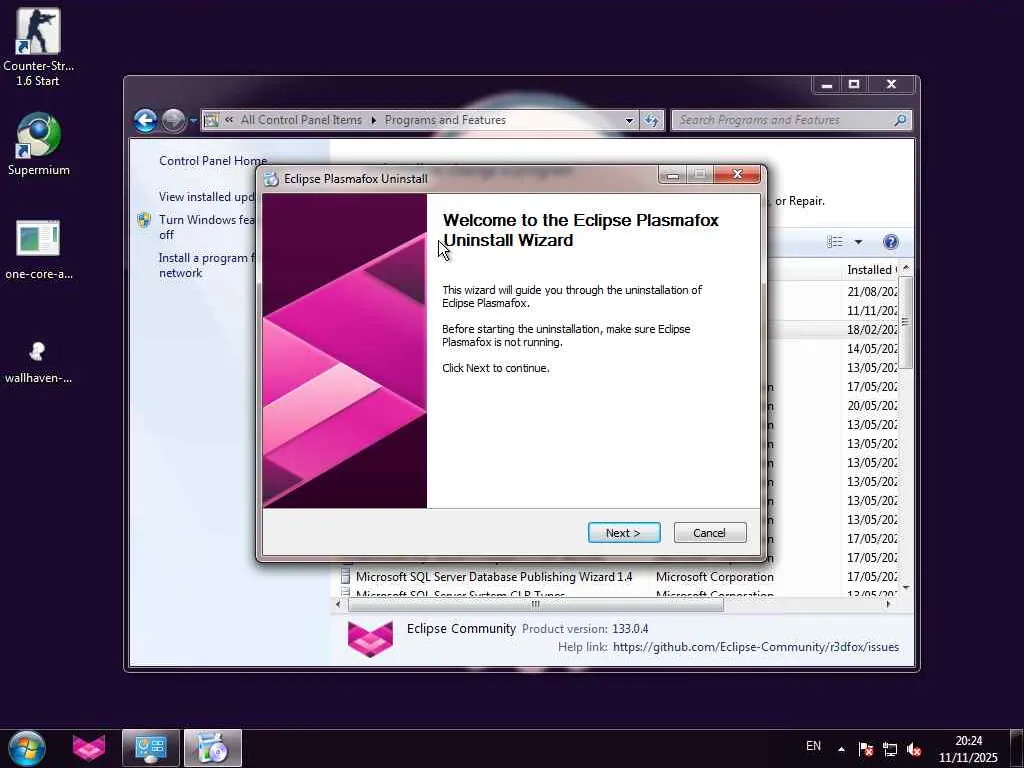Select Programs and Features breadcrumb

click(x=445, y=120)
